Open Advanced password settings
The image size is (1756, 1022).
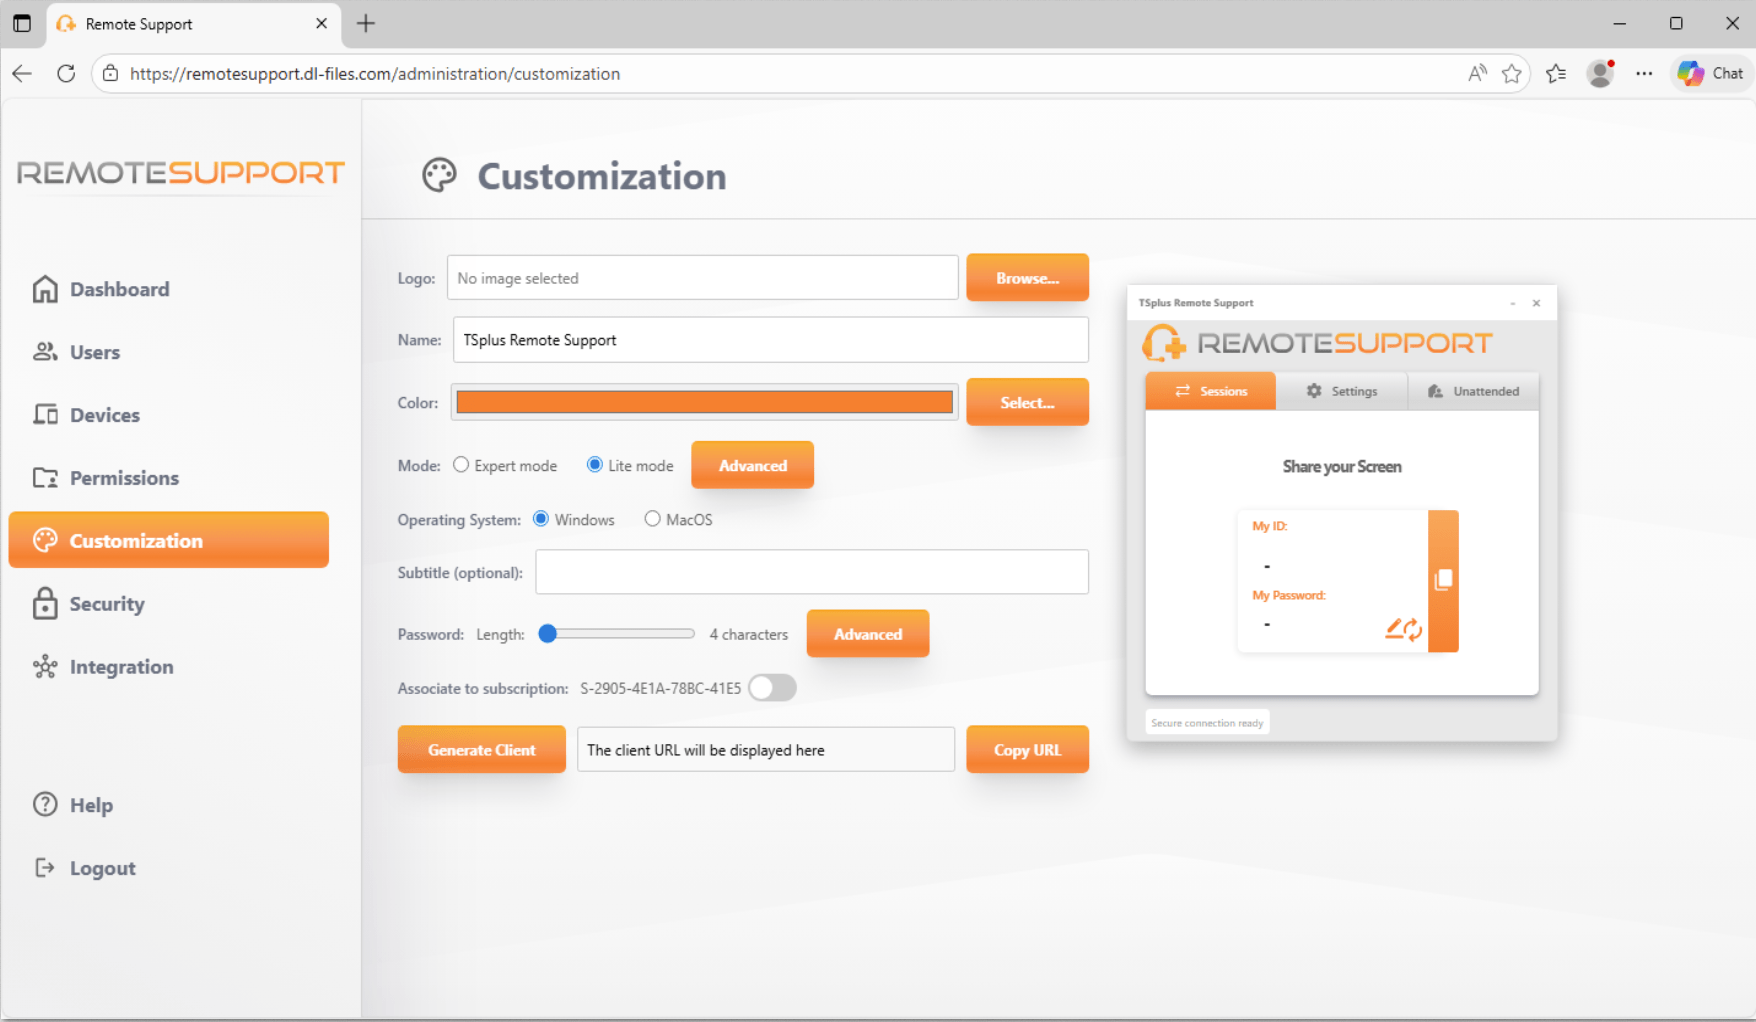868,634
